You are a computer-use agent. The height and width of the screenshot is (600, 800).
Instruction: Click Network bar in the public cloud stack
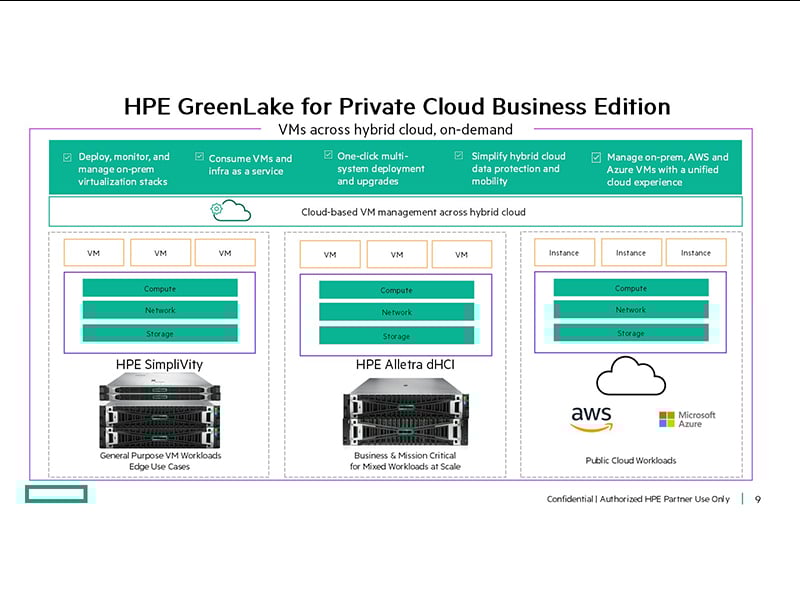[x=631, y=310]
